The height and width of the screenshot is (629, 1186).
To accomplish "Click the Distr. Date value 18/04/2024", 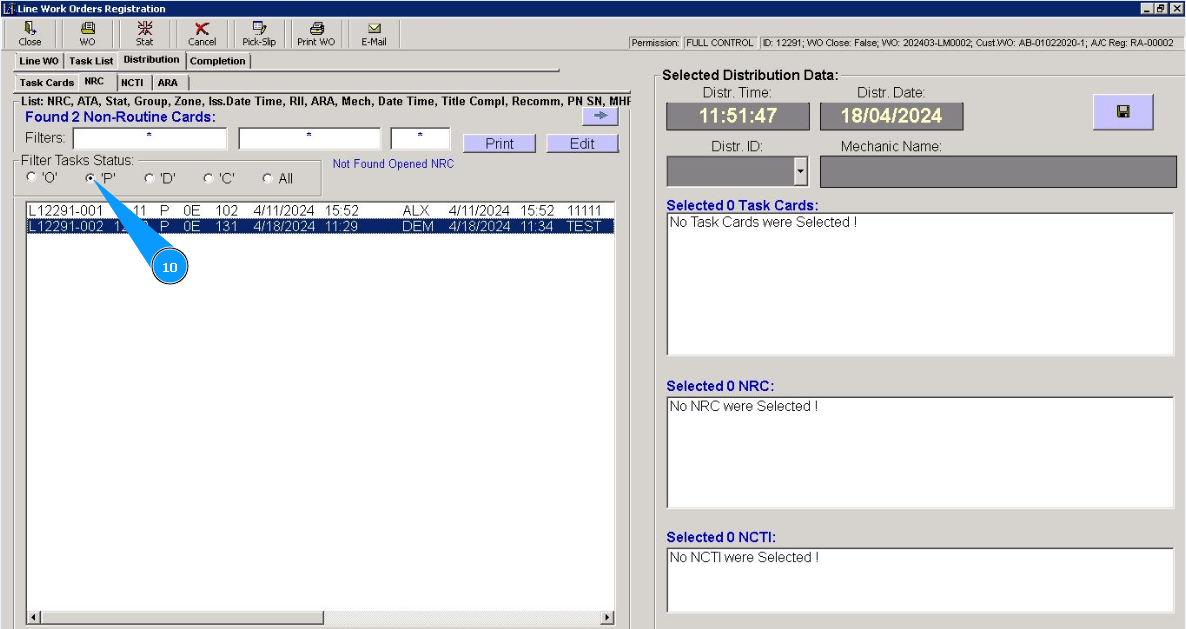I will (x=891, y=116).
